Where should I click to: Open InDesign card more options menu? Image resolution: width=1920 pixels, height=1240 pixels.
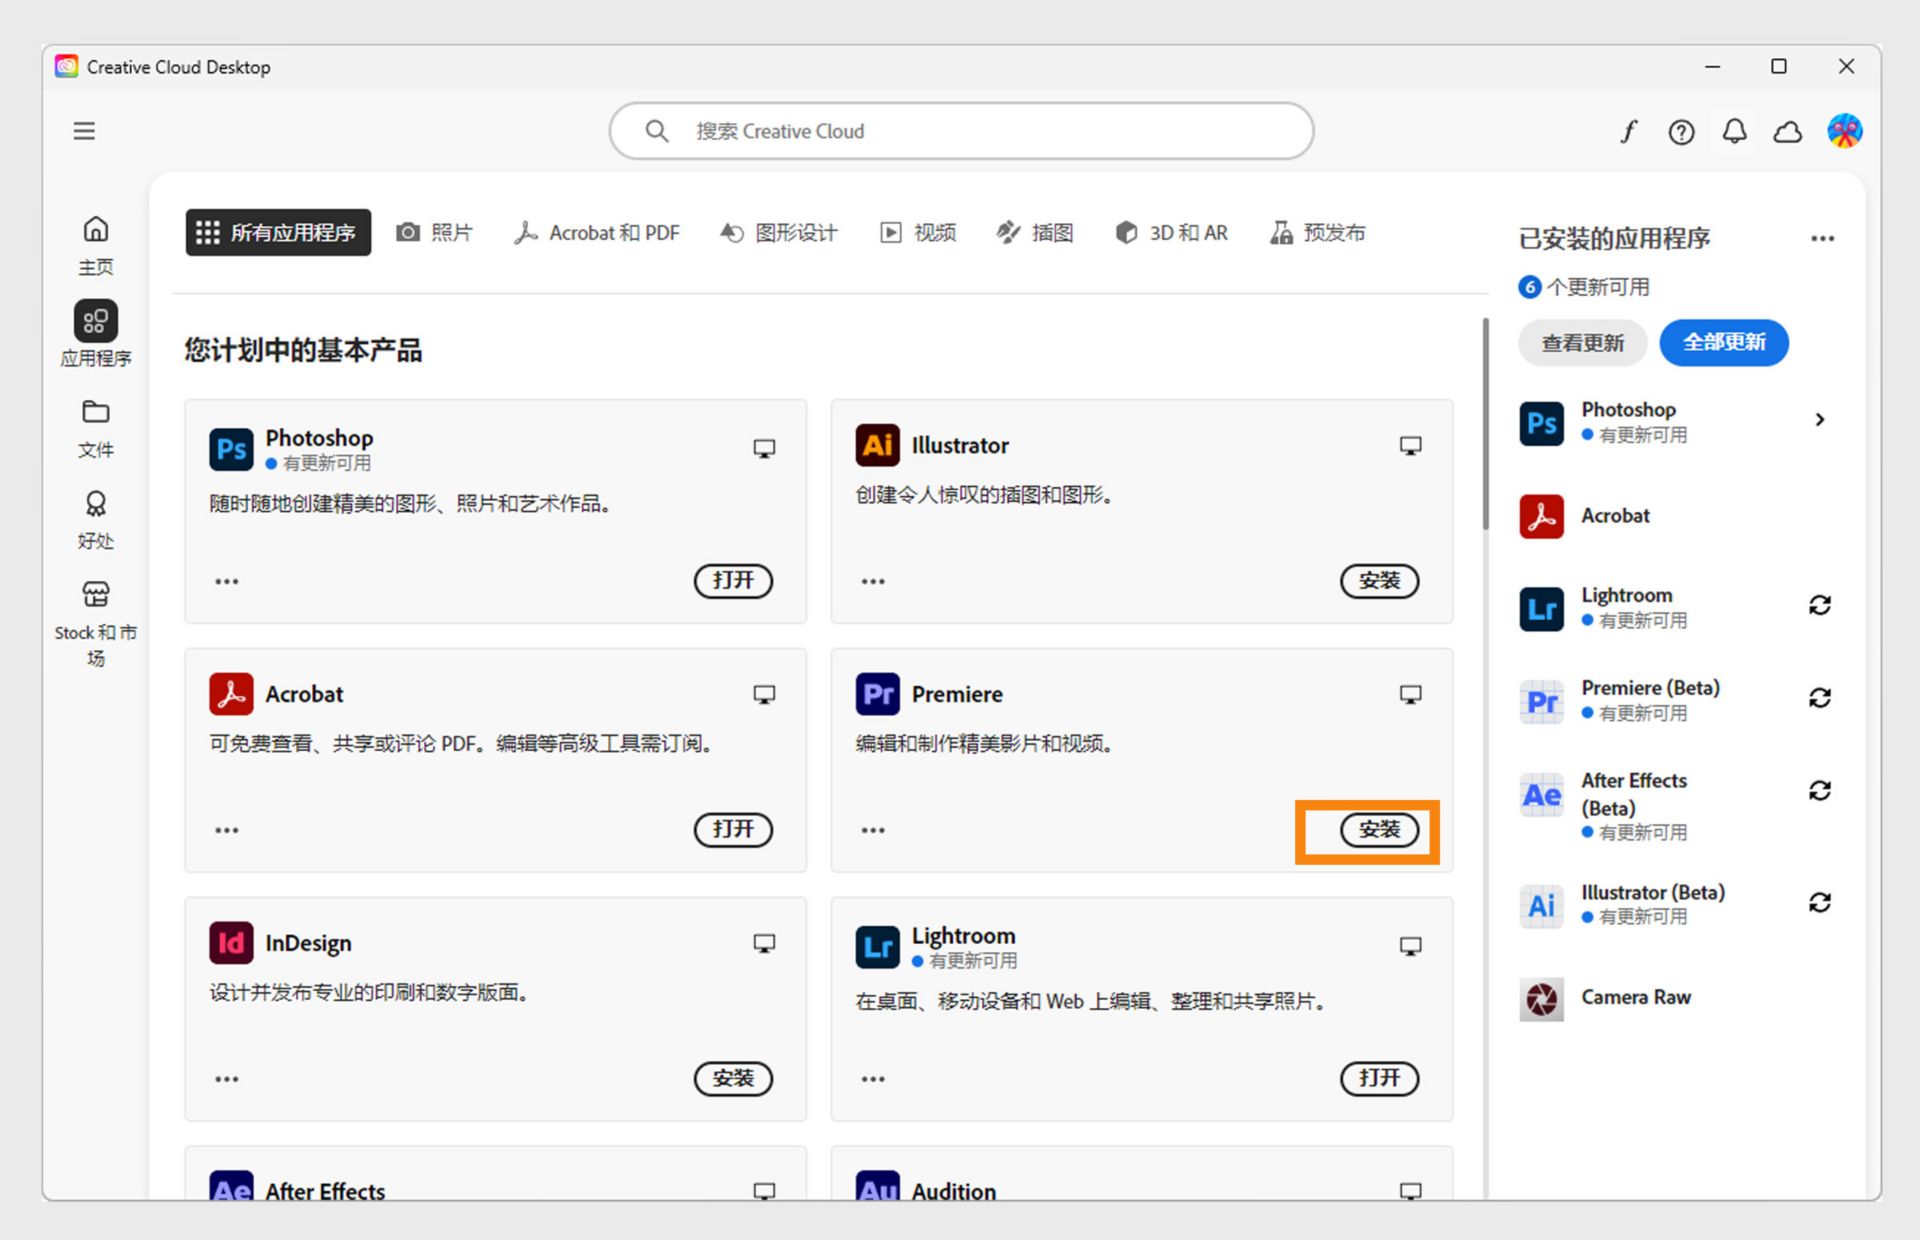coord(227,1080)
